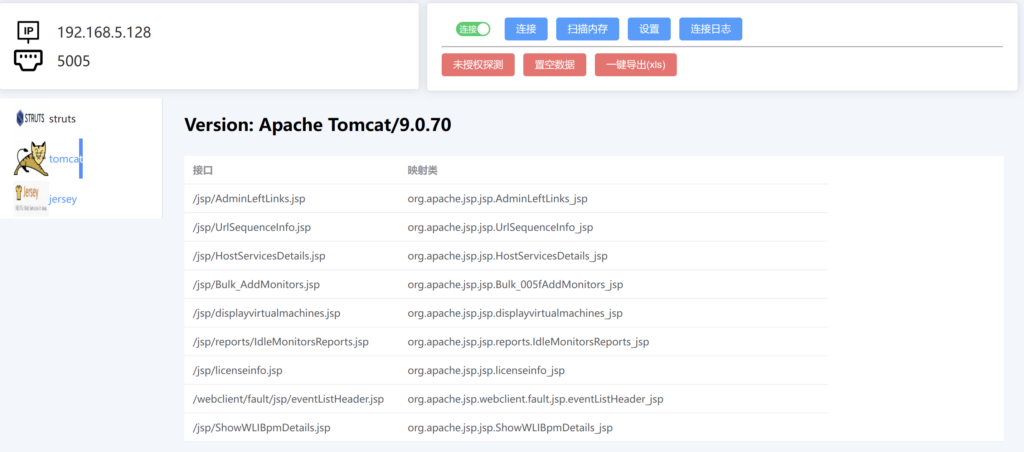The width and height of the screenshot is (1024, 452).
Task: Click org.apache.jsp.jsp.reports.IdleMonitorsReports_jsp class cell
Action: pos(528,342)
